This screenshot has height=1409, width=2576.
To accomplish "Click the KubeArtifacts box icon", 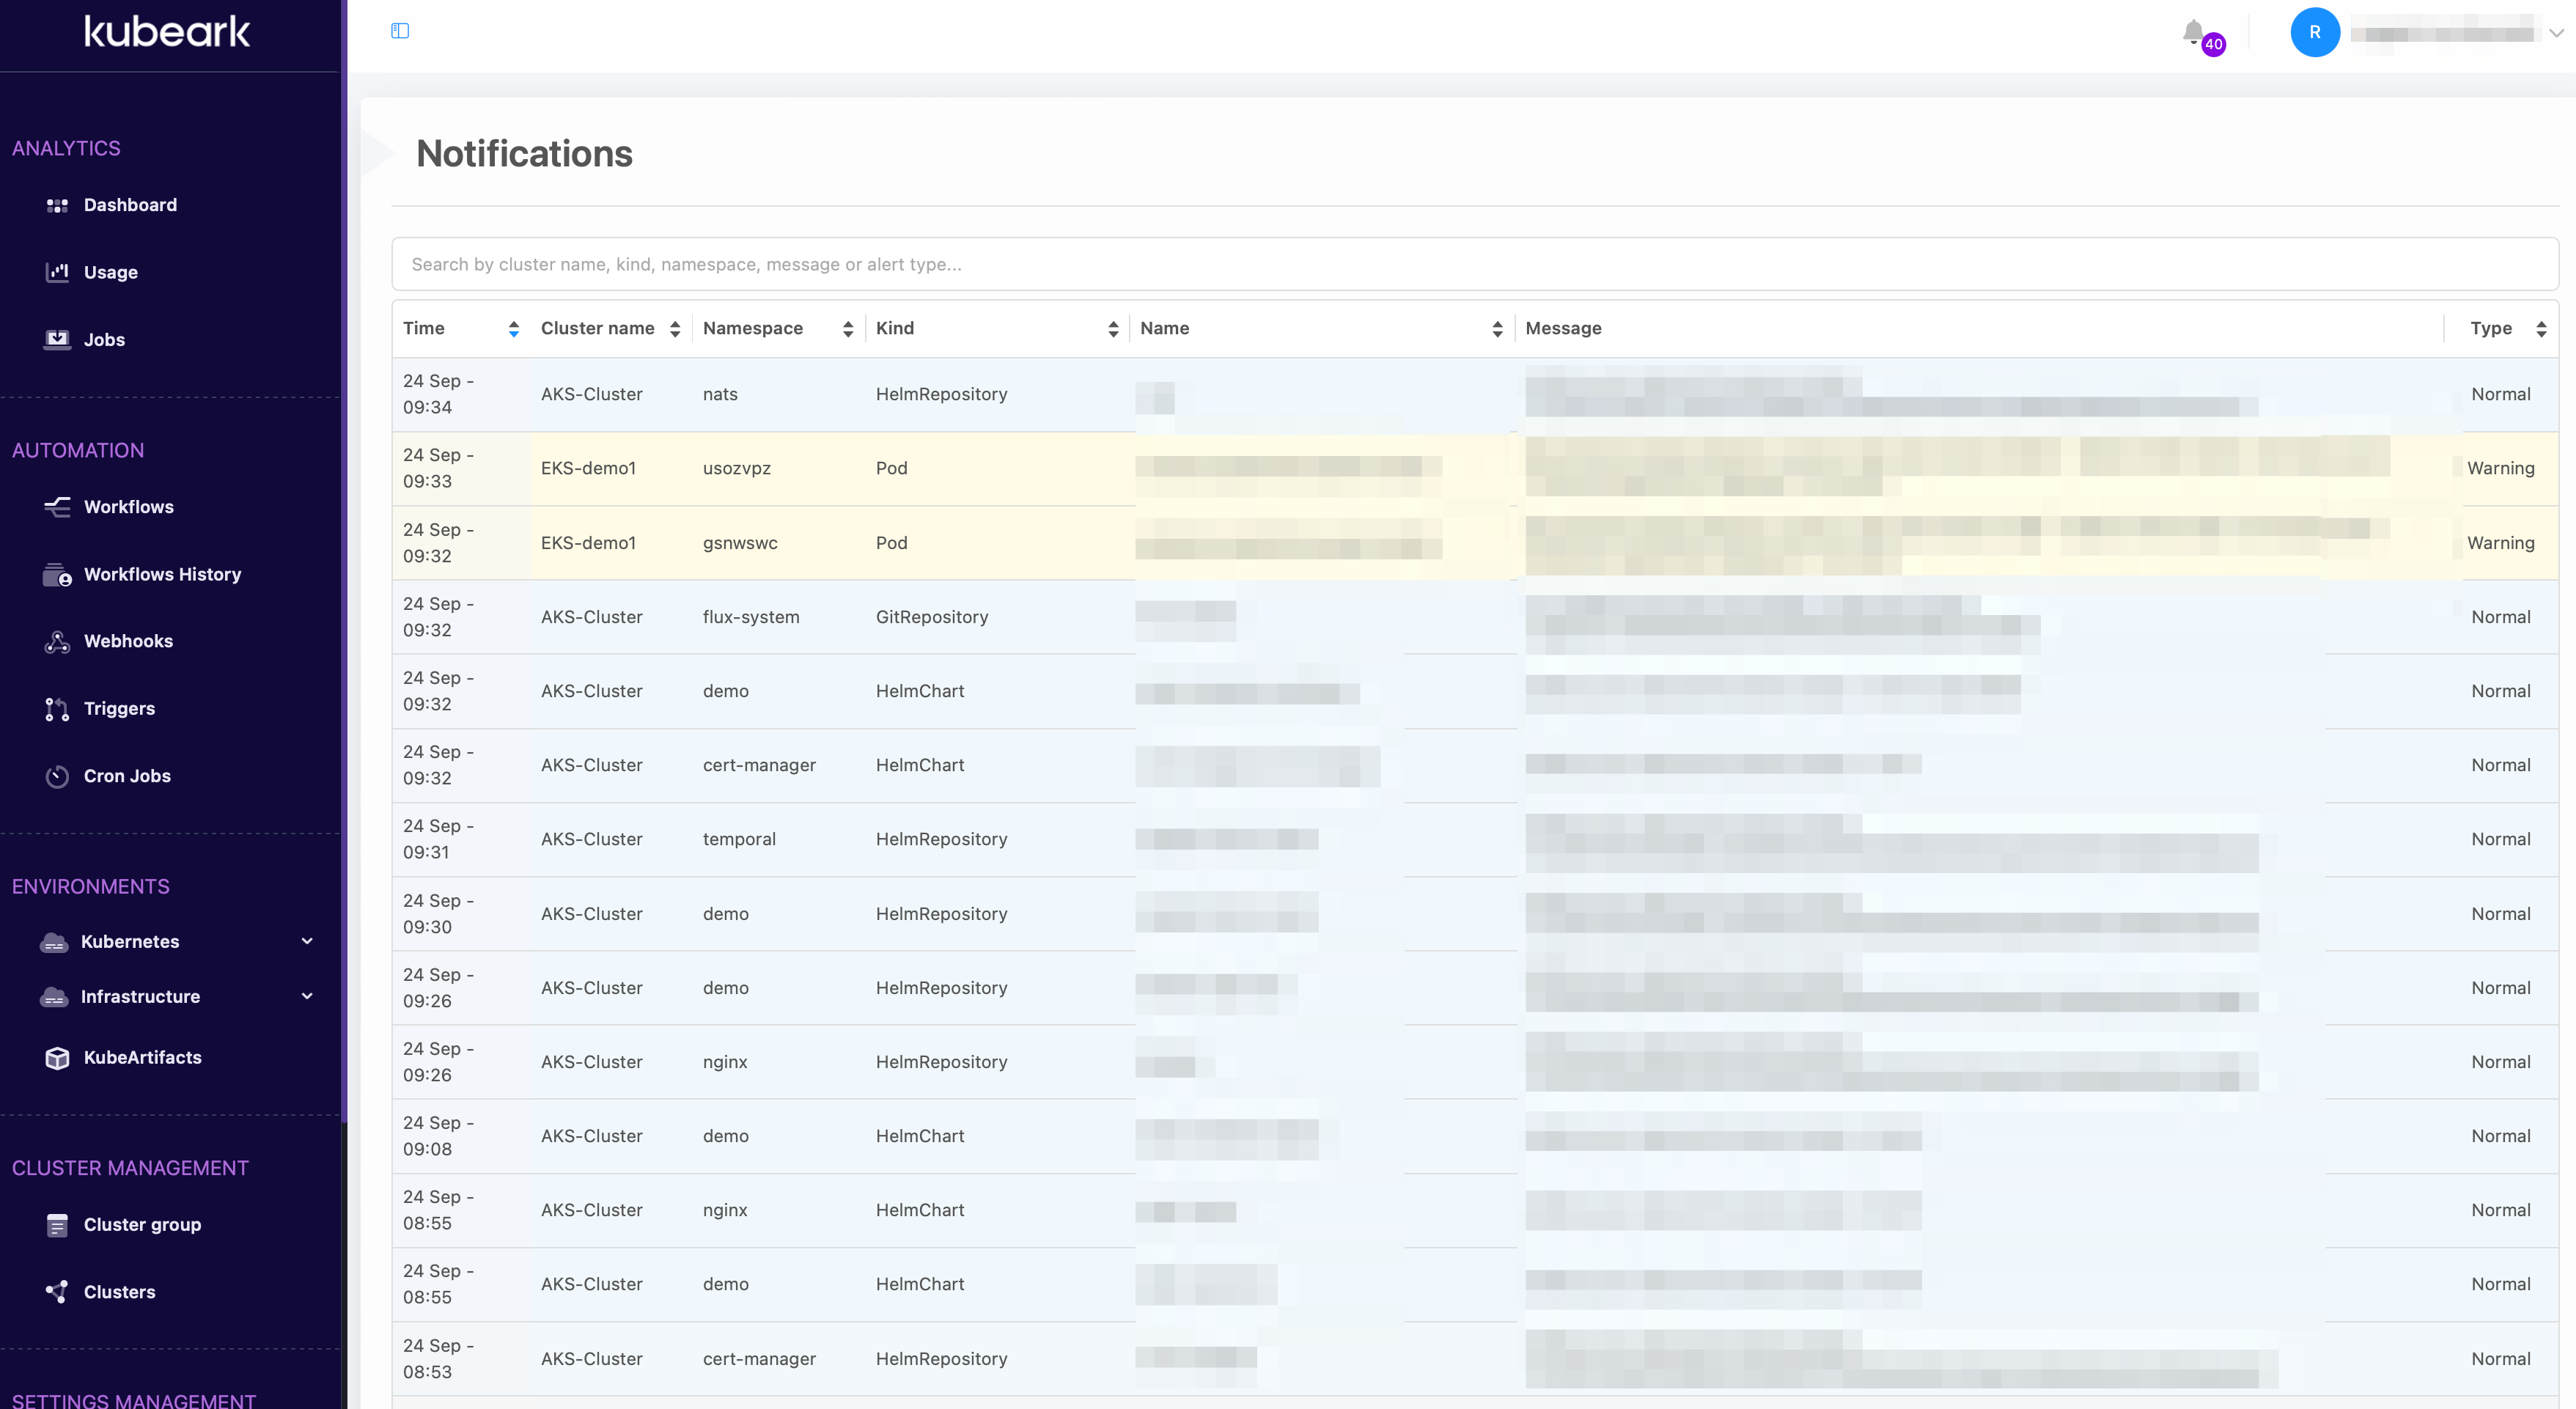I will 57,1058.
